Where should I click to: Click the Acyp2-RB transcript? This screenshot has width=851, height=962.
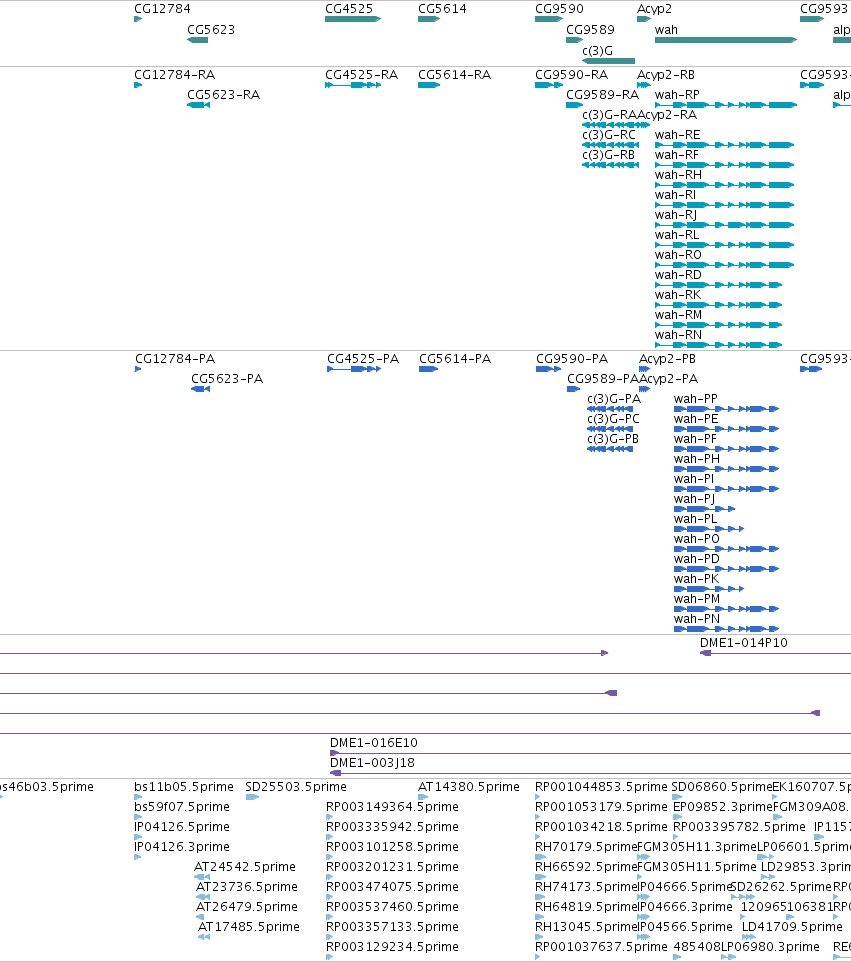click(644, 85)
